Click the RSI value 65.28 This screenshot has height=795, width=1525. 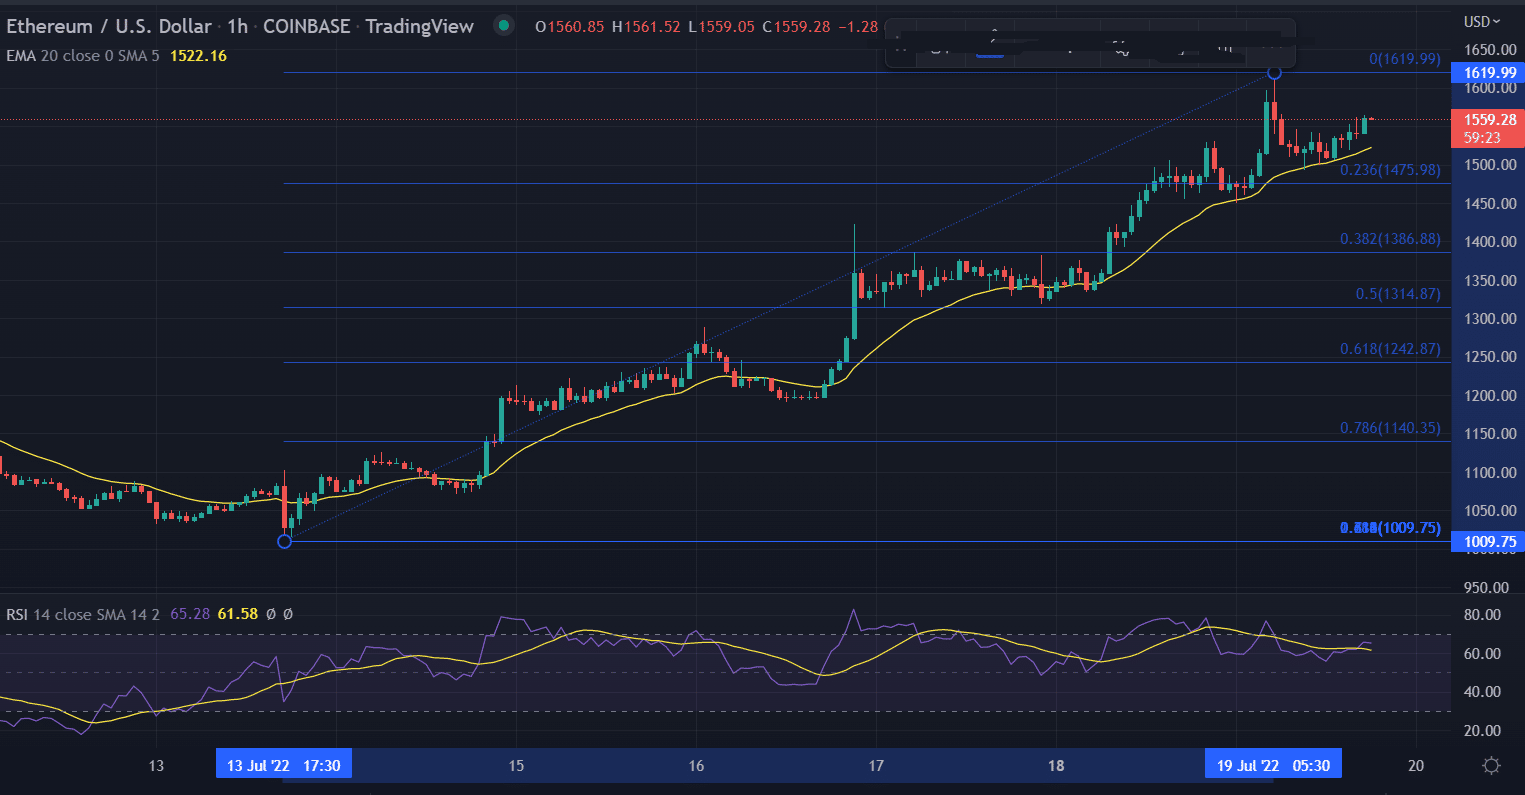coord(189,614)
